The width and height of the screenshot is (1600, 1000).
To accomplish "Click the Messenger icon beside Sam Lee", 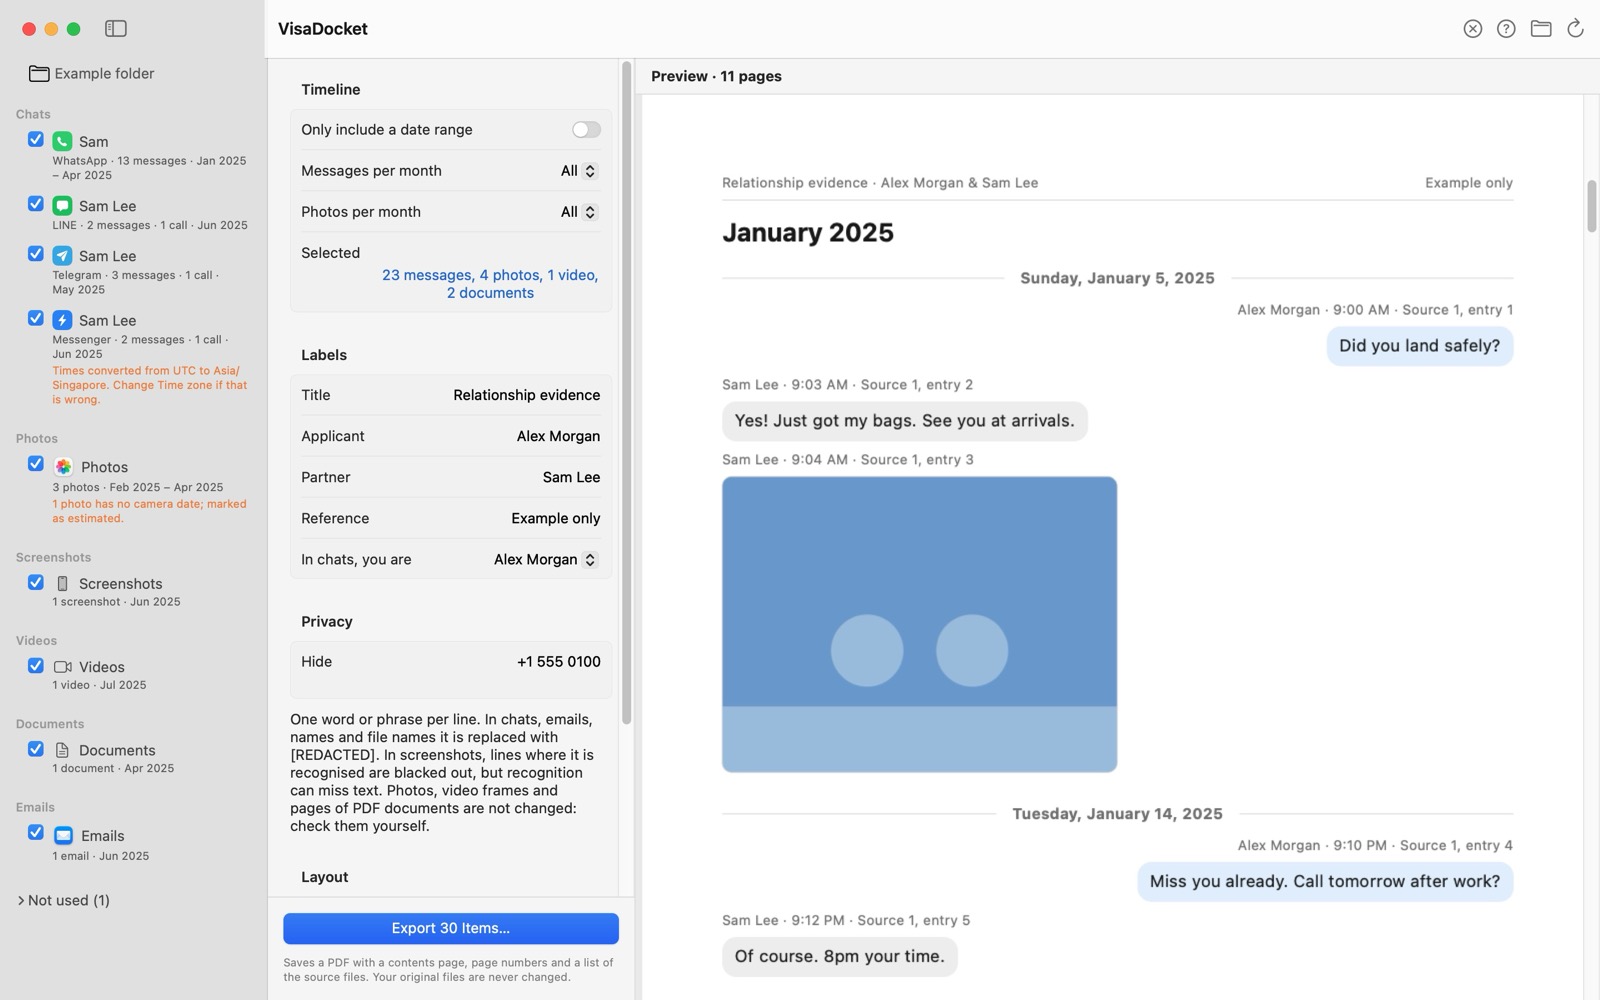I will pos(62,320).
